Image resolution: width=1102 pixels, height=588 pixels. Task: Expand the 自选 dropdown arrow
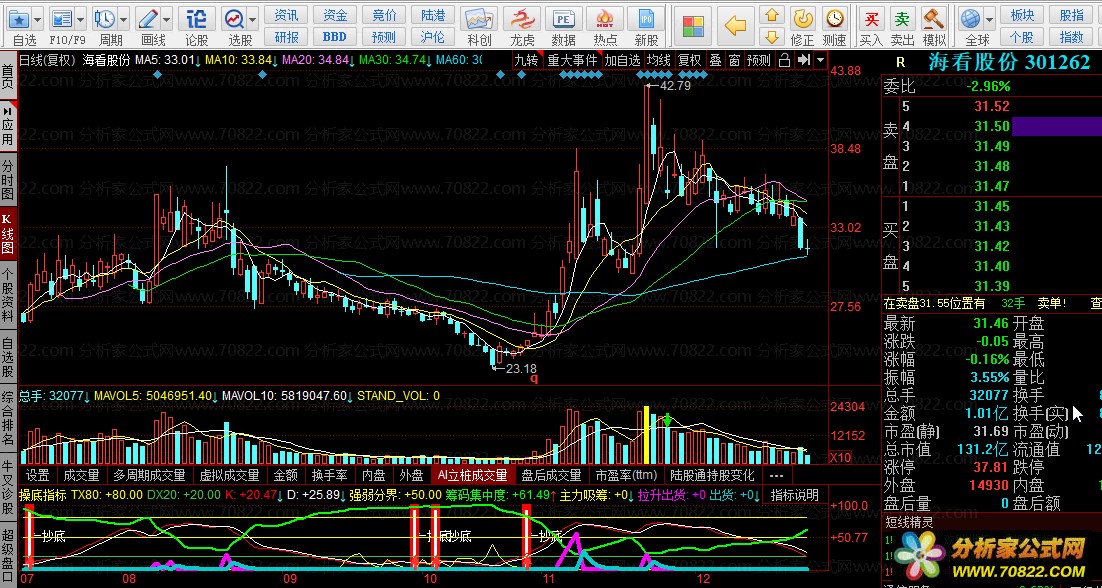pos(37,19)
